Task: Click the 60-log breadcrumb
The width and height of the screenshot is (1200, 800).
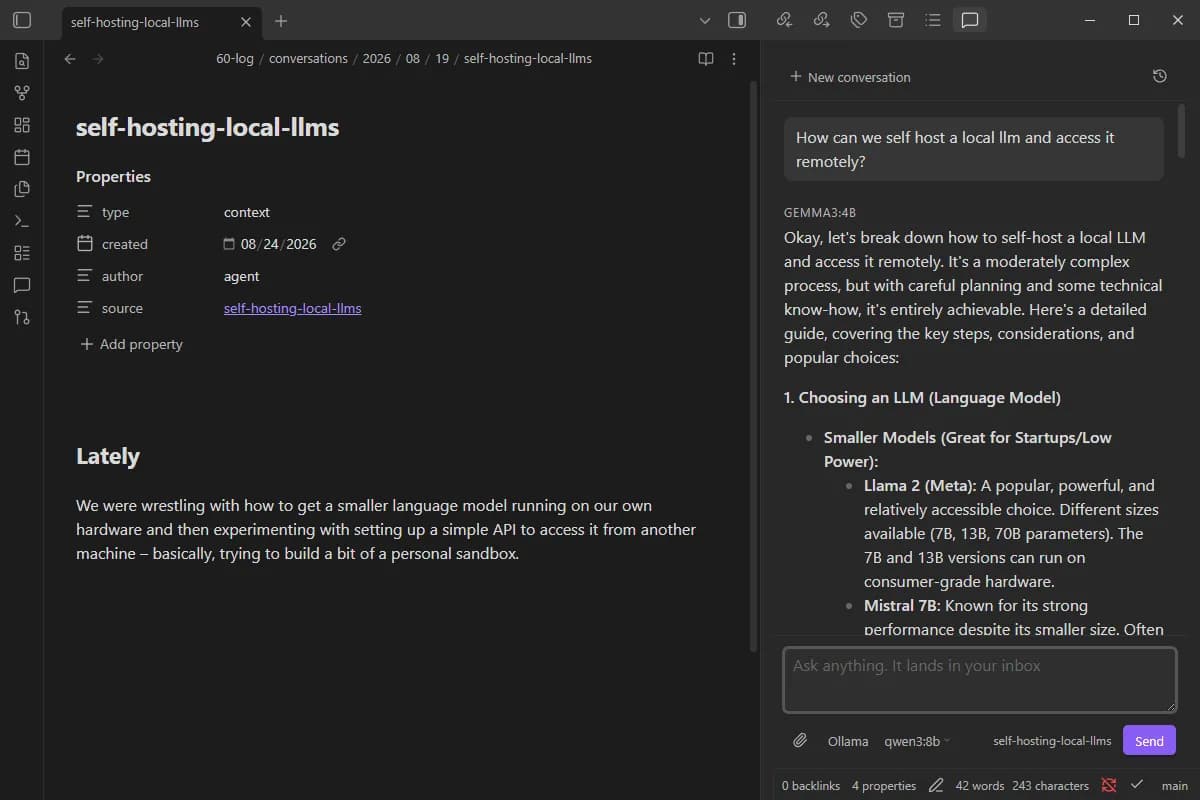Action: [235, 59]
